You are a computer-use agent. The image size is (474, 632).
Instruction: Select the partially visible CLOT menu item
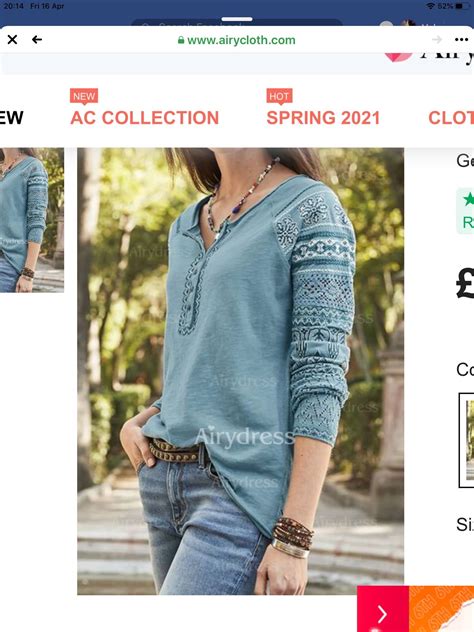451,118
